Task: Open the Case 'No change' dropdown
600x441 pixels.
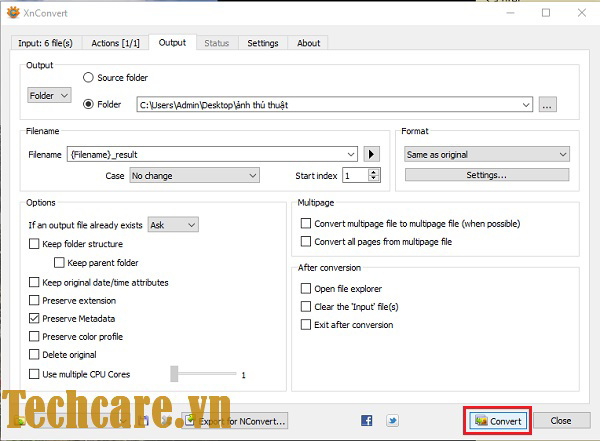Action: (194, 176)
